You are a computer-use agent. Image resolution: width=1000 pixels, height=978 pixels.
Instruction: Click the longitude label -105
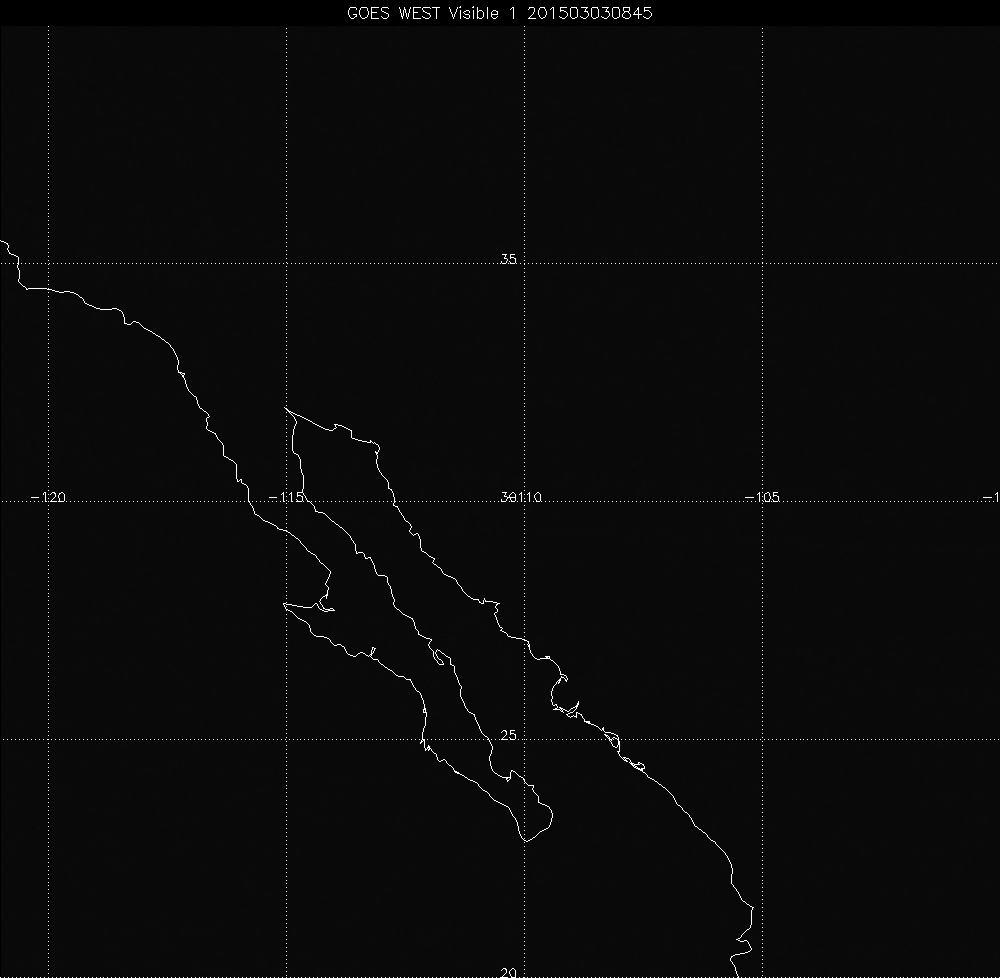coord(762,497)
